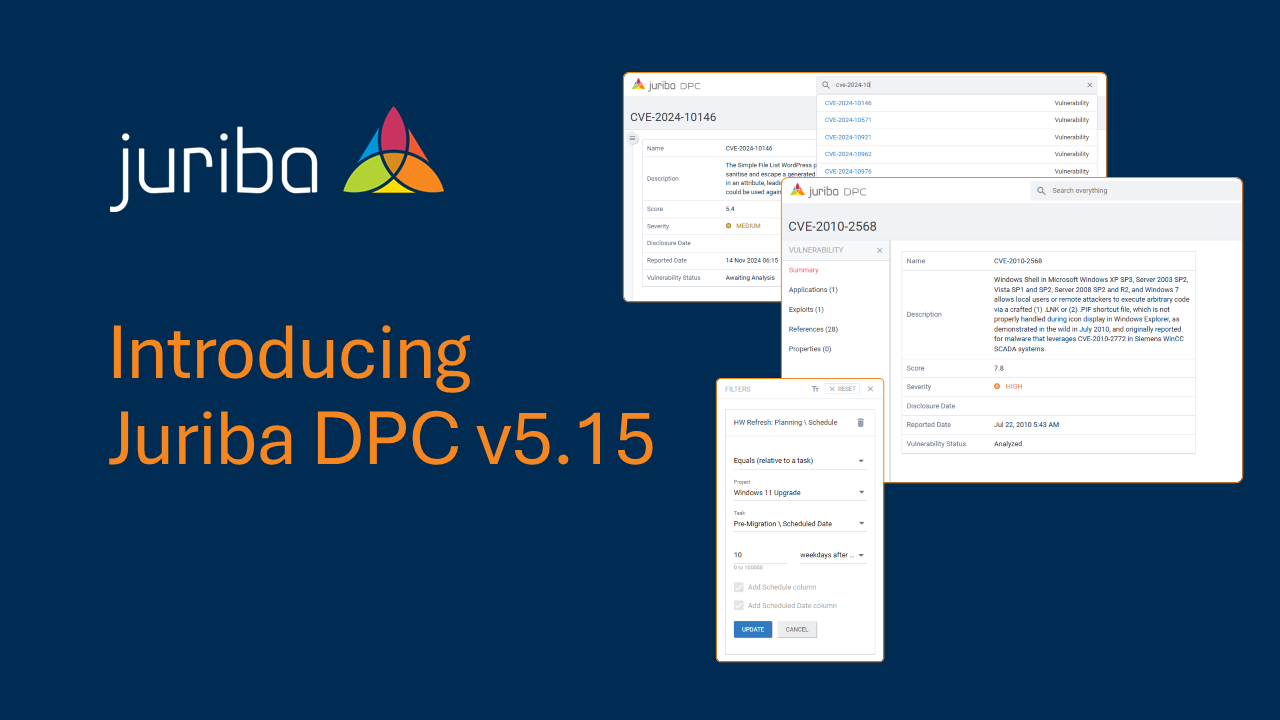Open search result CVE-2024-10571
The image size is (1280, 720).
[x=848, y=120]
